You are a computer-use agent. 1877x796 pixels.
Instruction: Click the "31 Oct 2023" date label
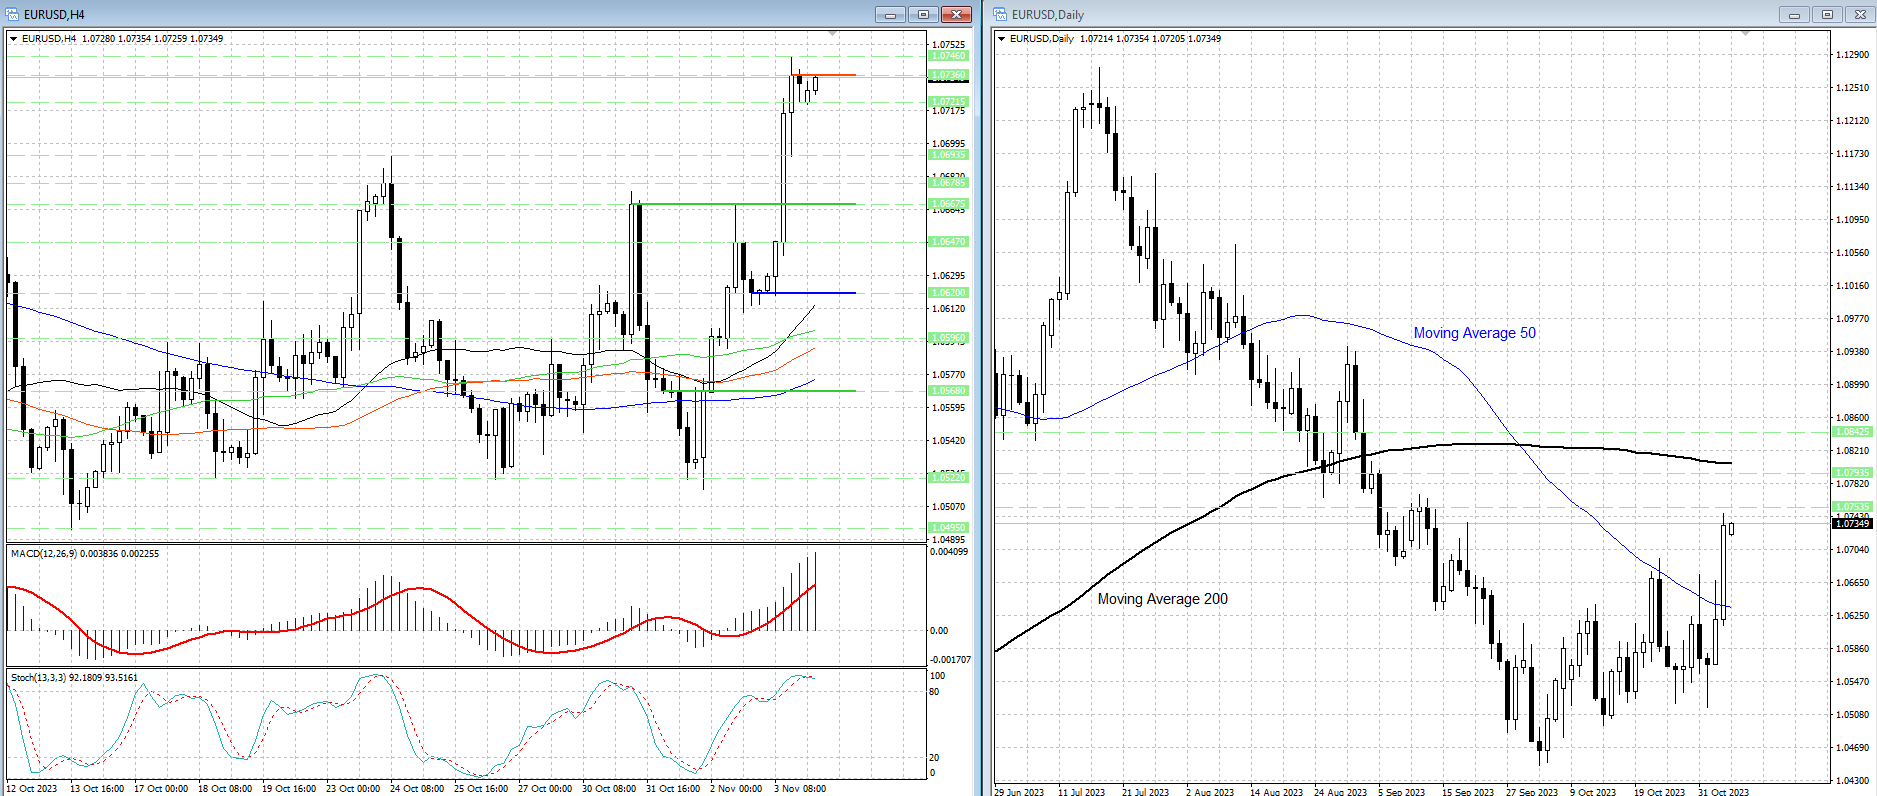tap(1724, 792)
